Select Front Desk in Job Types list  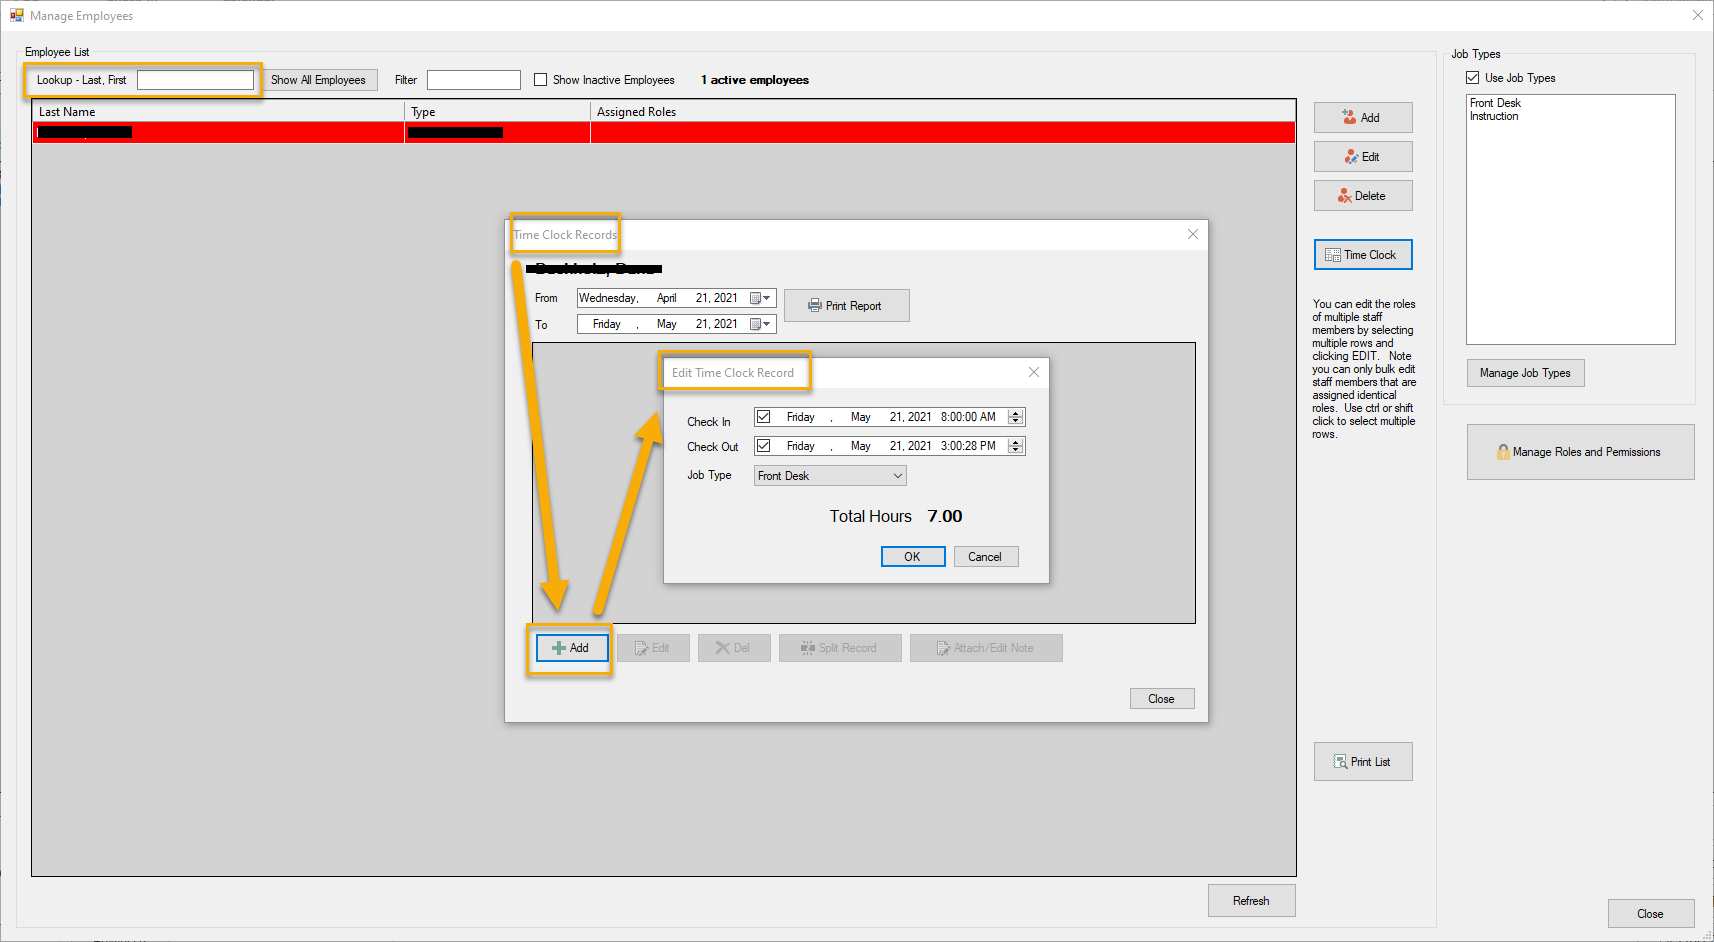(x=1495, y=103)
